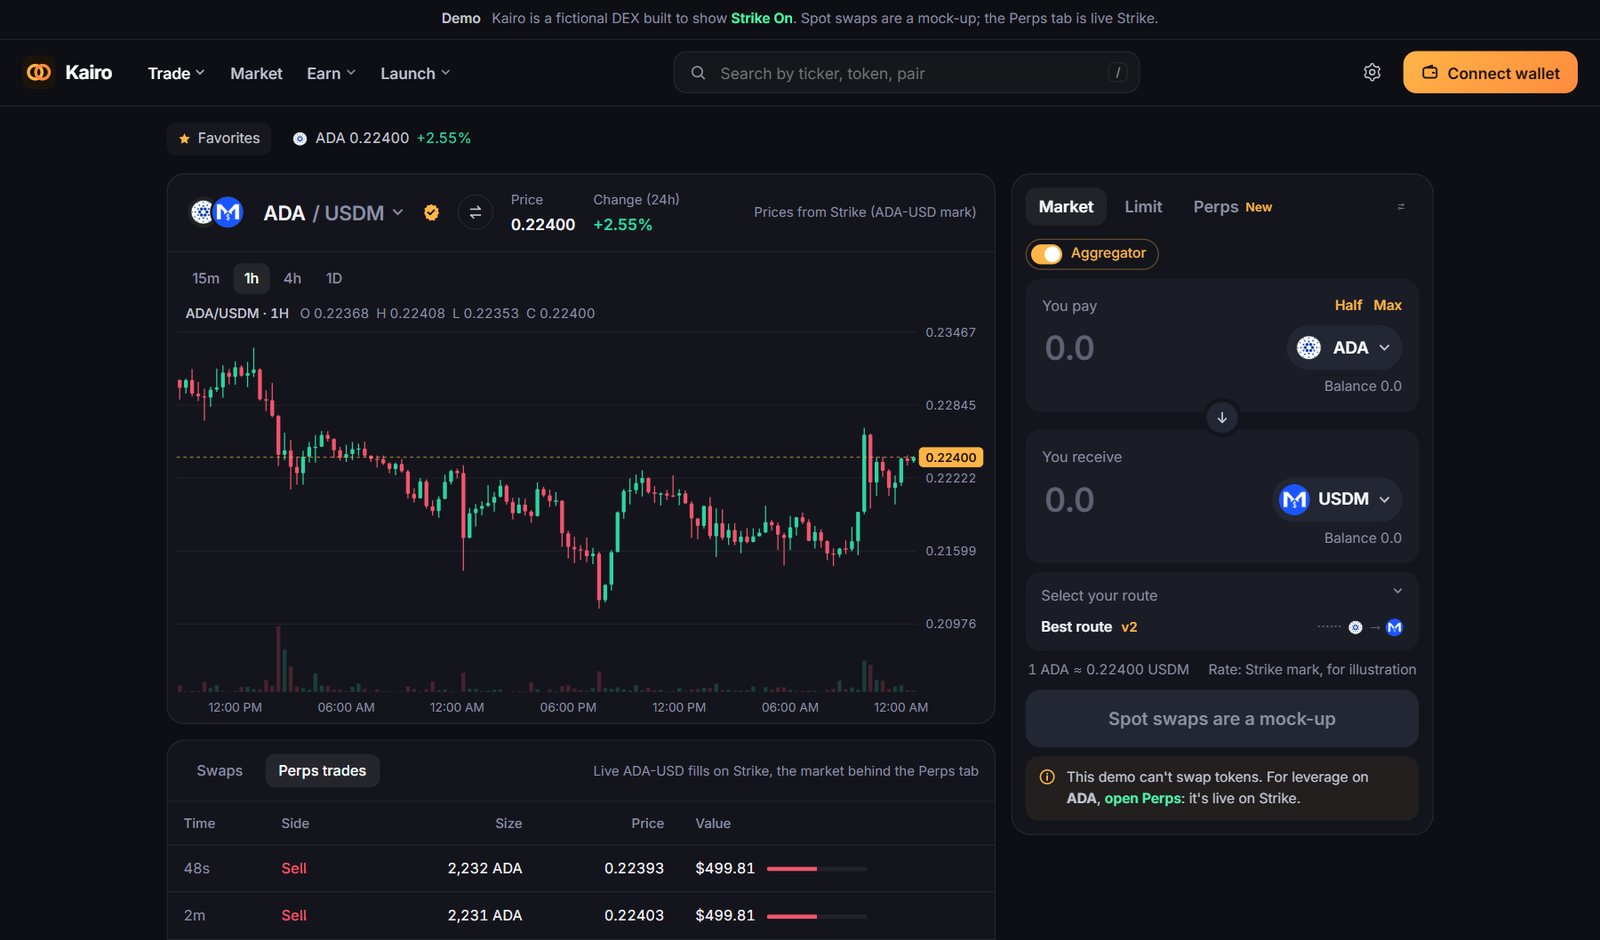Click the Kairo logo icon

click(x=38, y=72)
